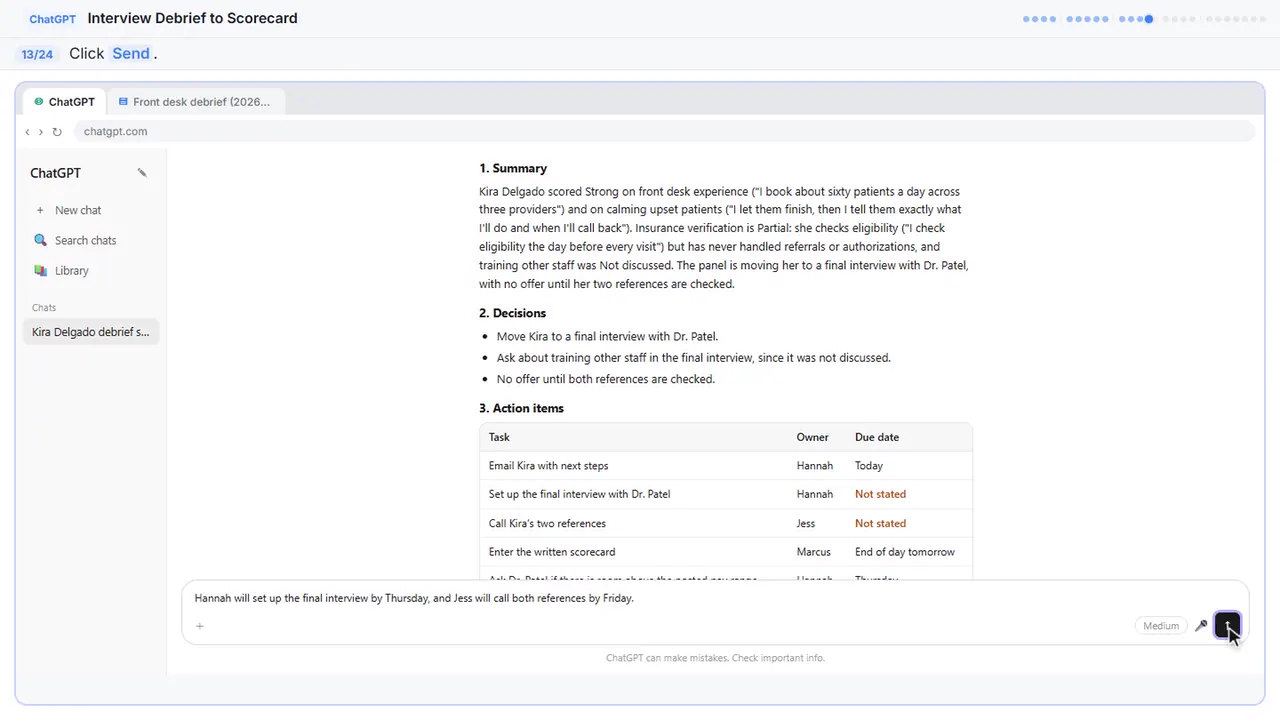Click the '3. Action items' heading
1280x720 pixels.
tap(521, 408)
